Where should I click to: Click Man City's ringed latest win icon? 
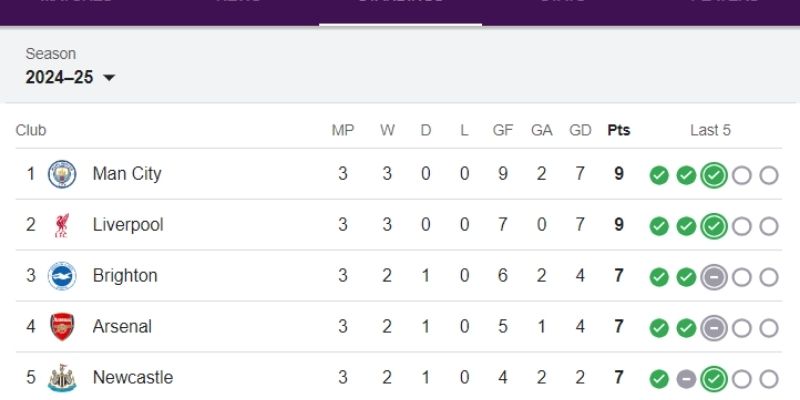pos(713,175)
